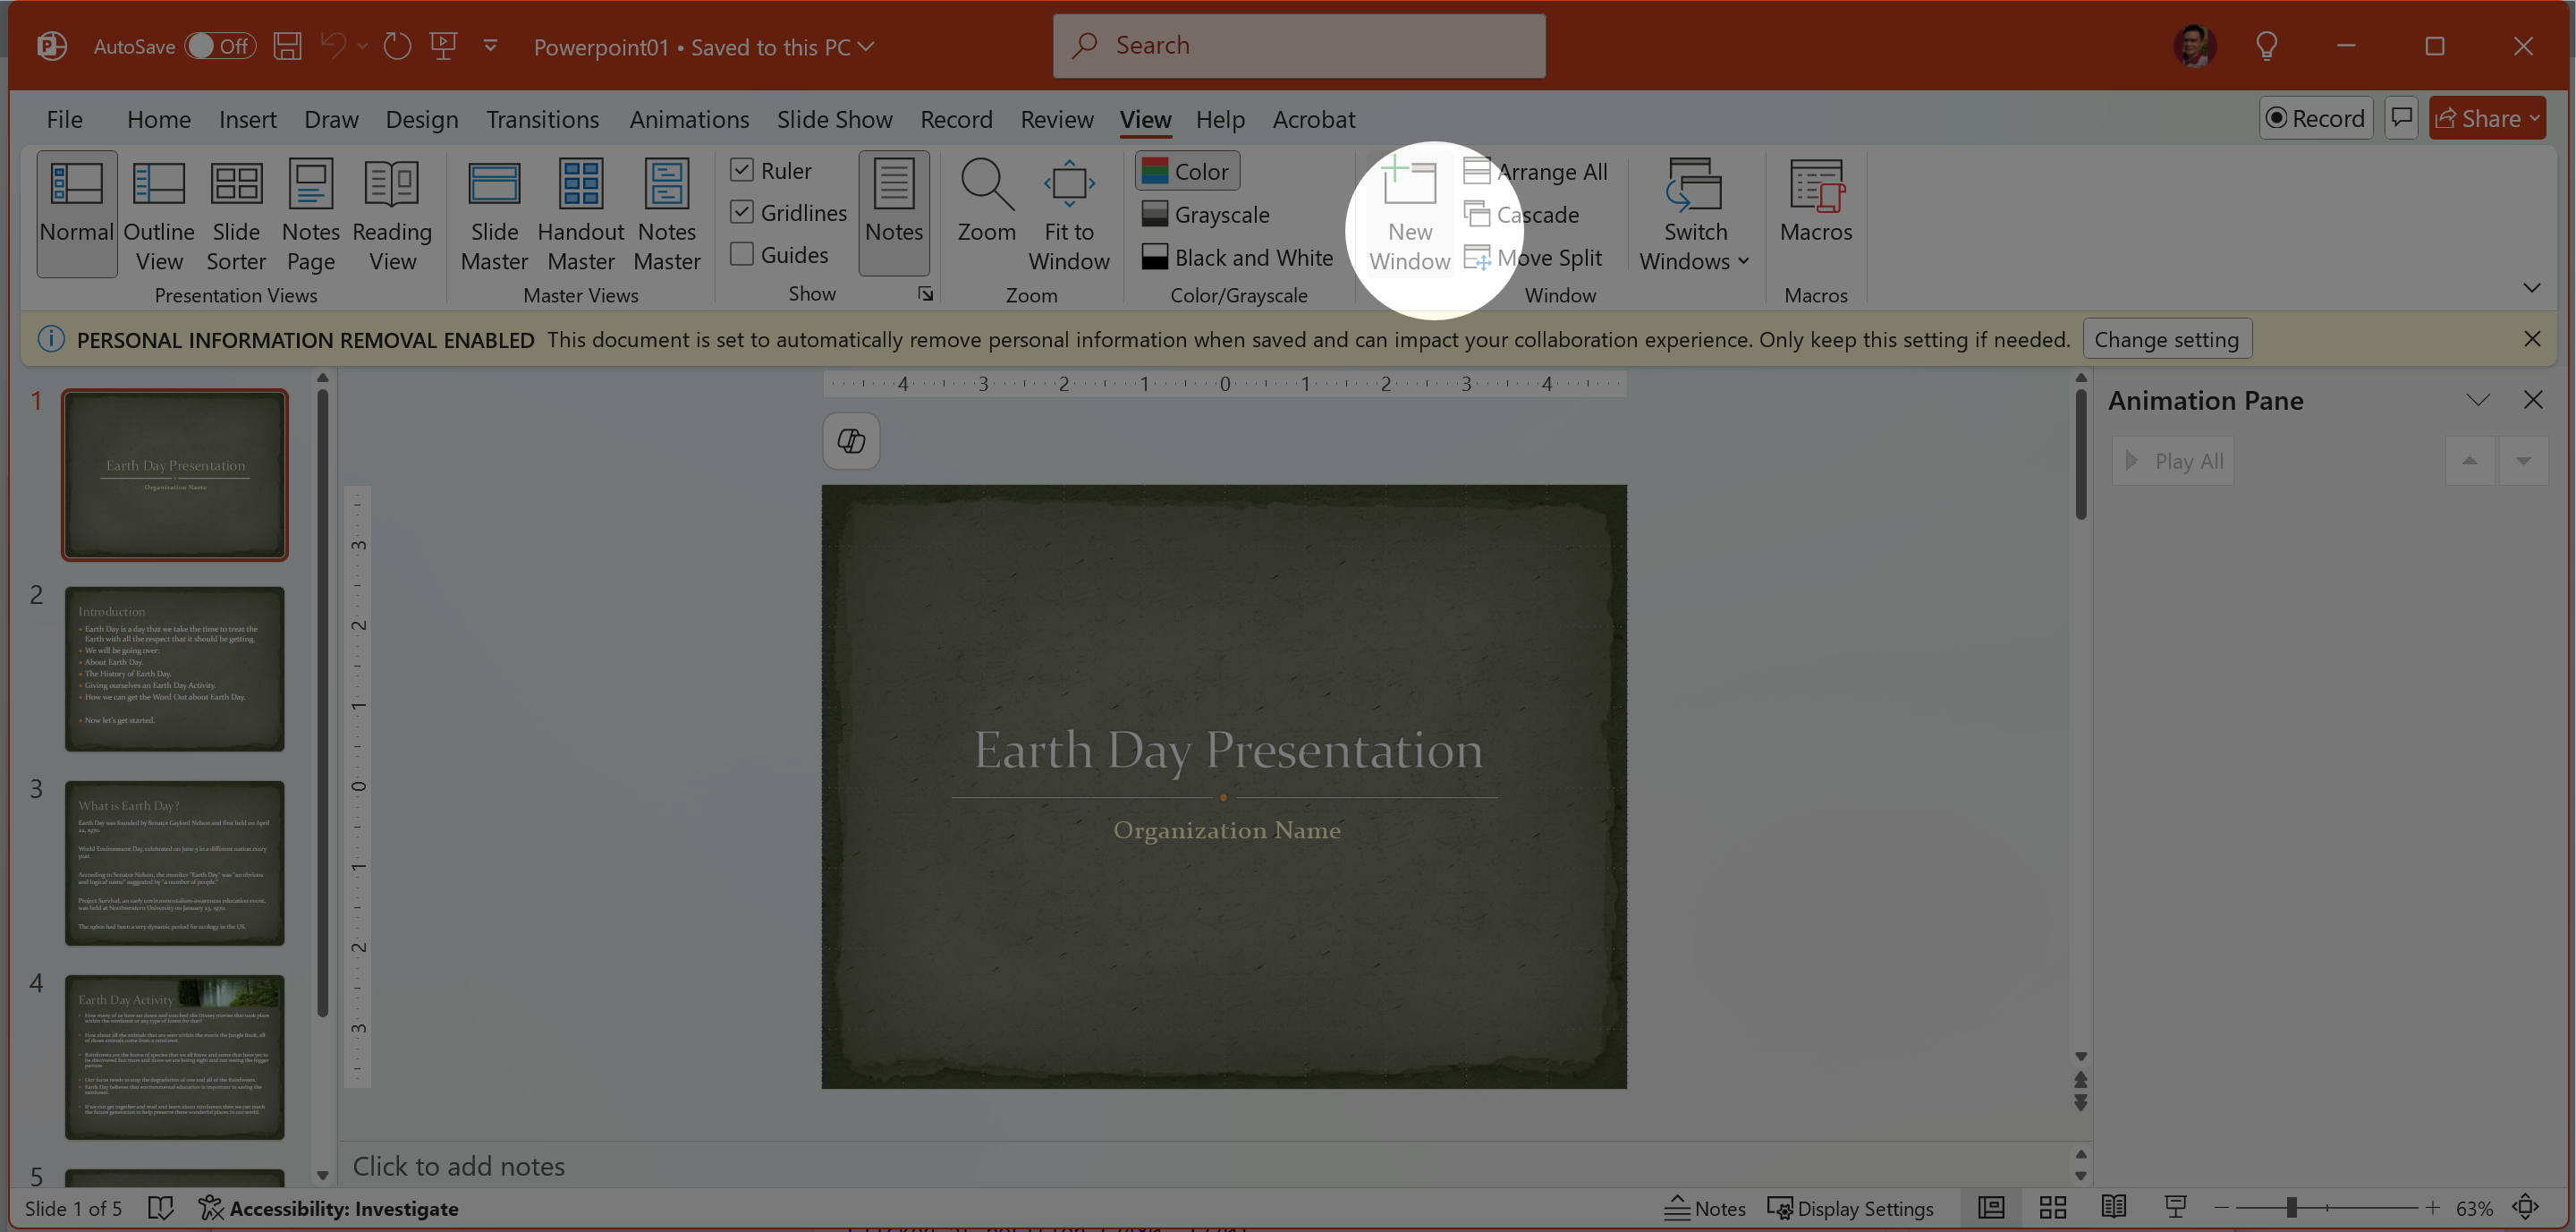This screenshot has width=2576, height=1232.
Task: Open the Transitions ribbon tab
Action: pos(542,119)
